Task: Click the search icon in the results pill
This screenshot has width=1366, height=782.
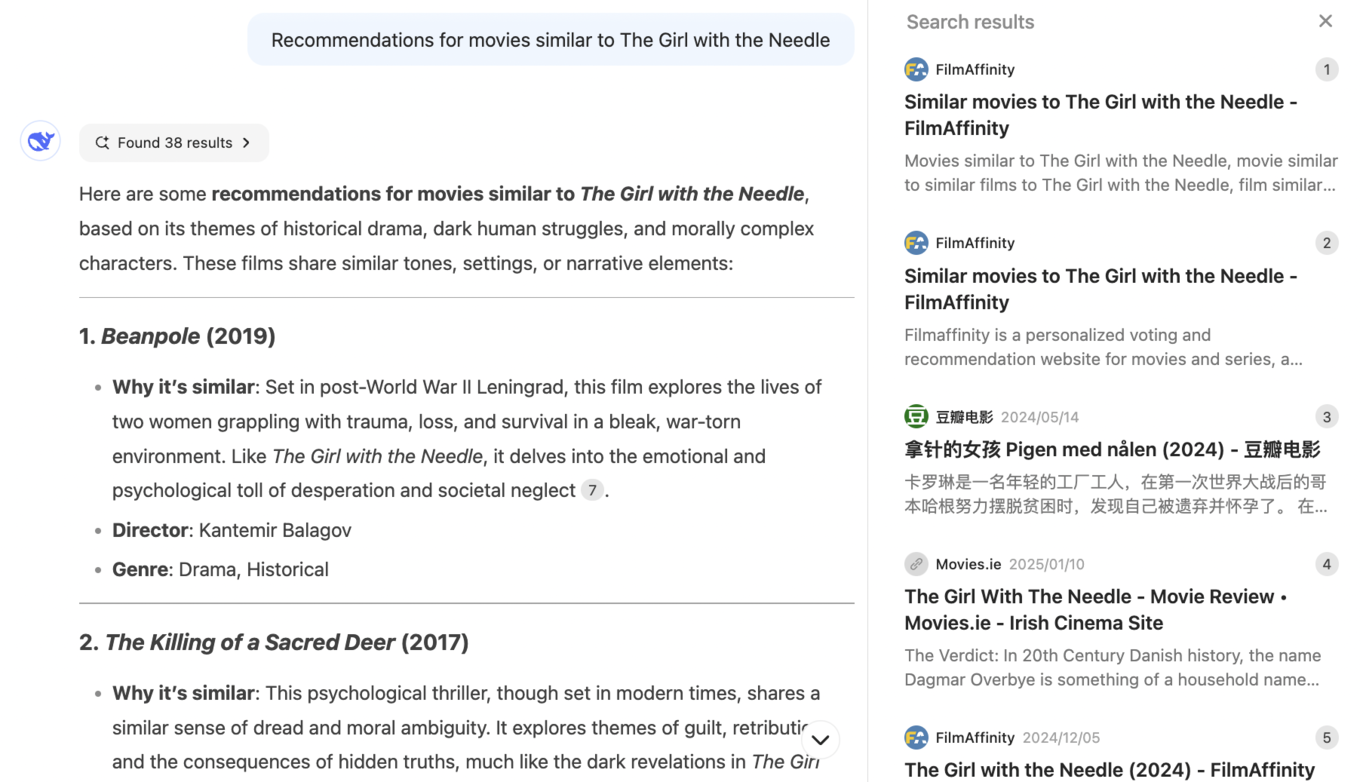Action: pyautogui.click(x=102, y=142)
